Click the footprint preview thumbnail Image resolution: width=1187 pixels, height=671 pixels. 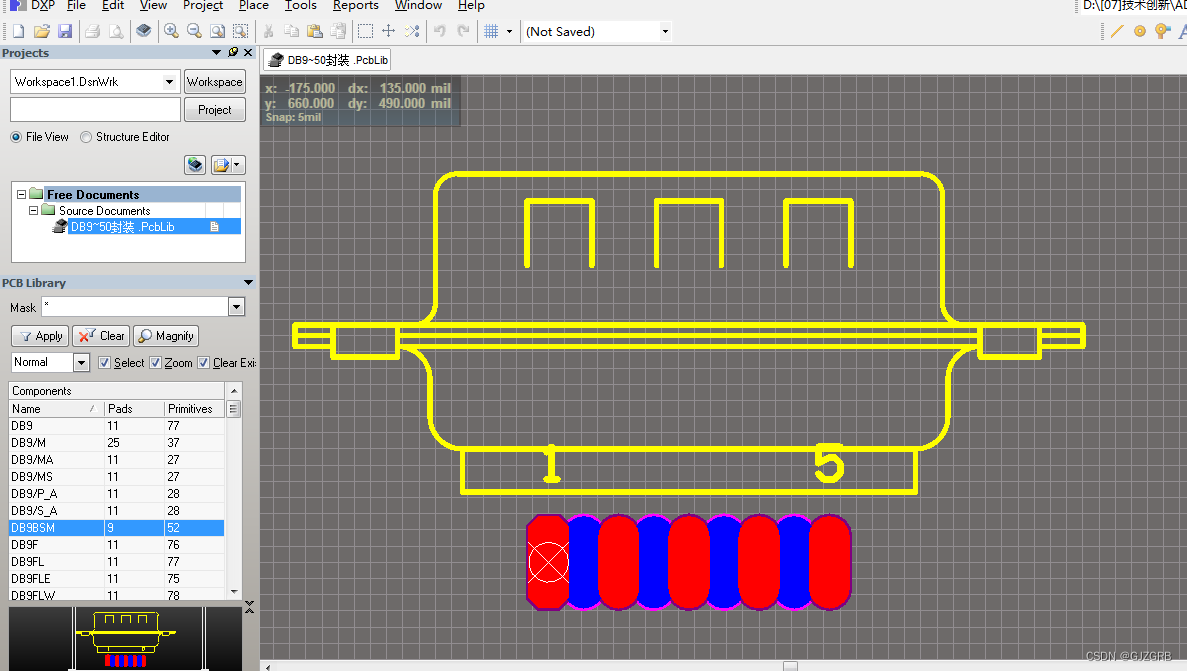pyautogui.click(x=126, y=638)
